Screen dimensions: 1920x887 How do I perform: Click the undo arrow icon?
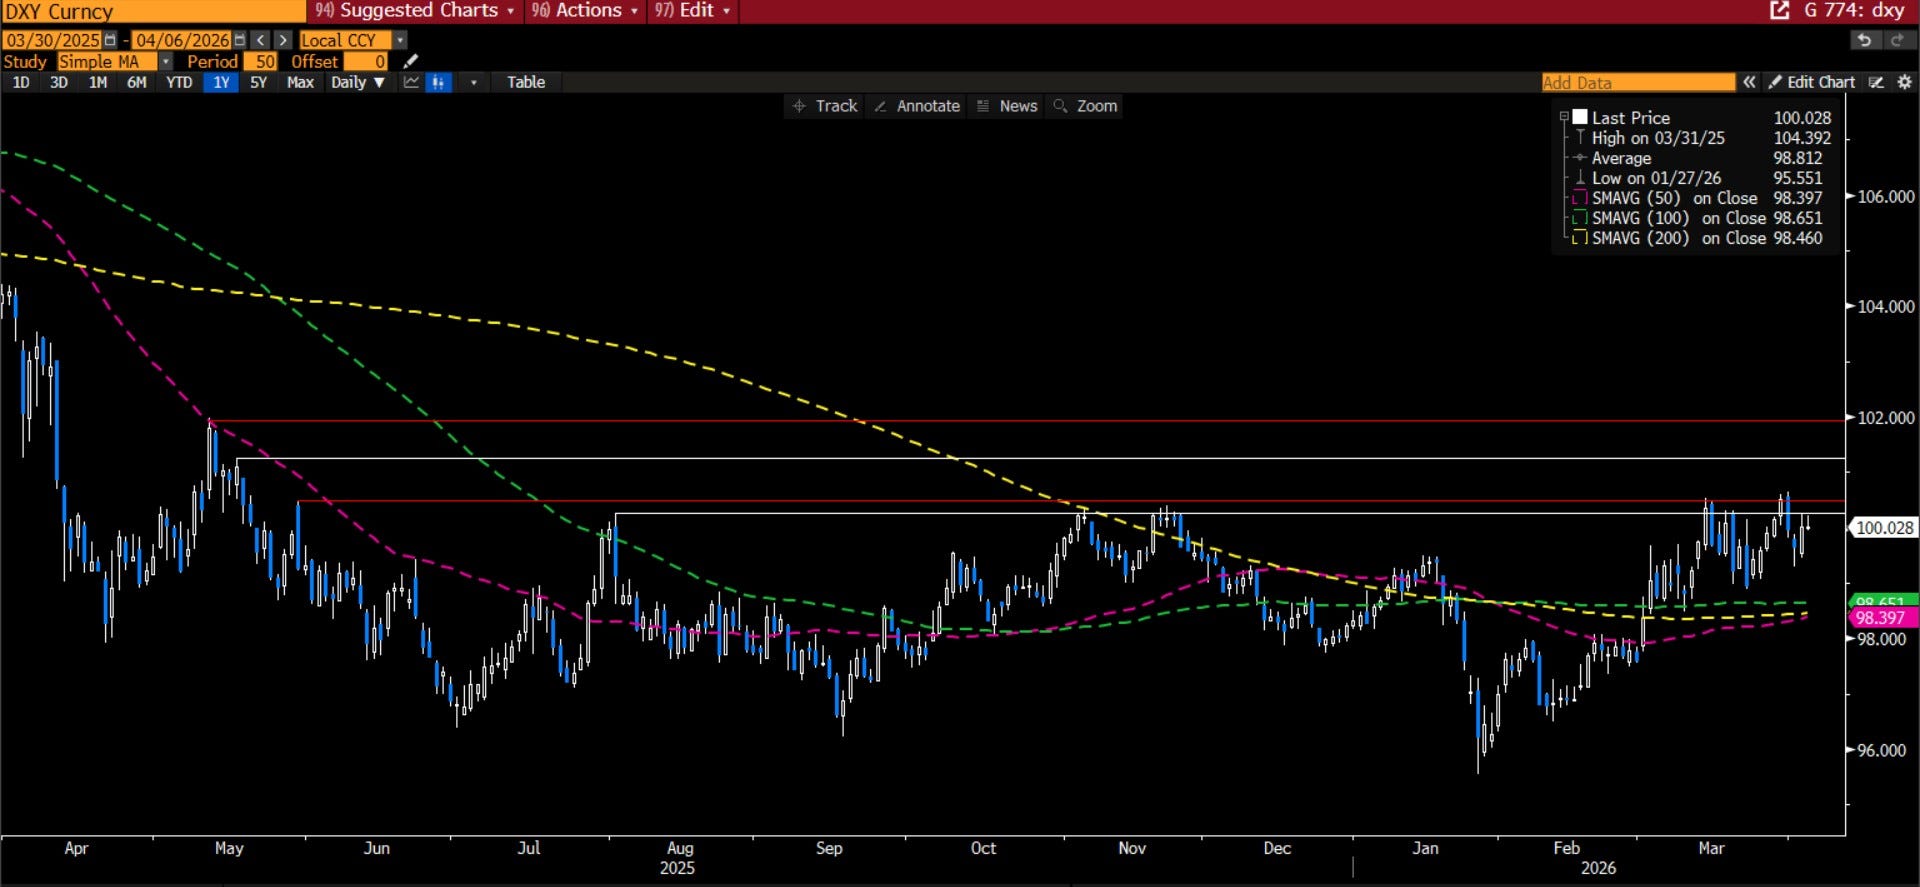[x=1864, y=40]
